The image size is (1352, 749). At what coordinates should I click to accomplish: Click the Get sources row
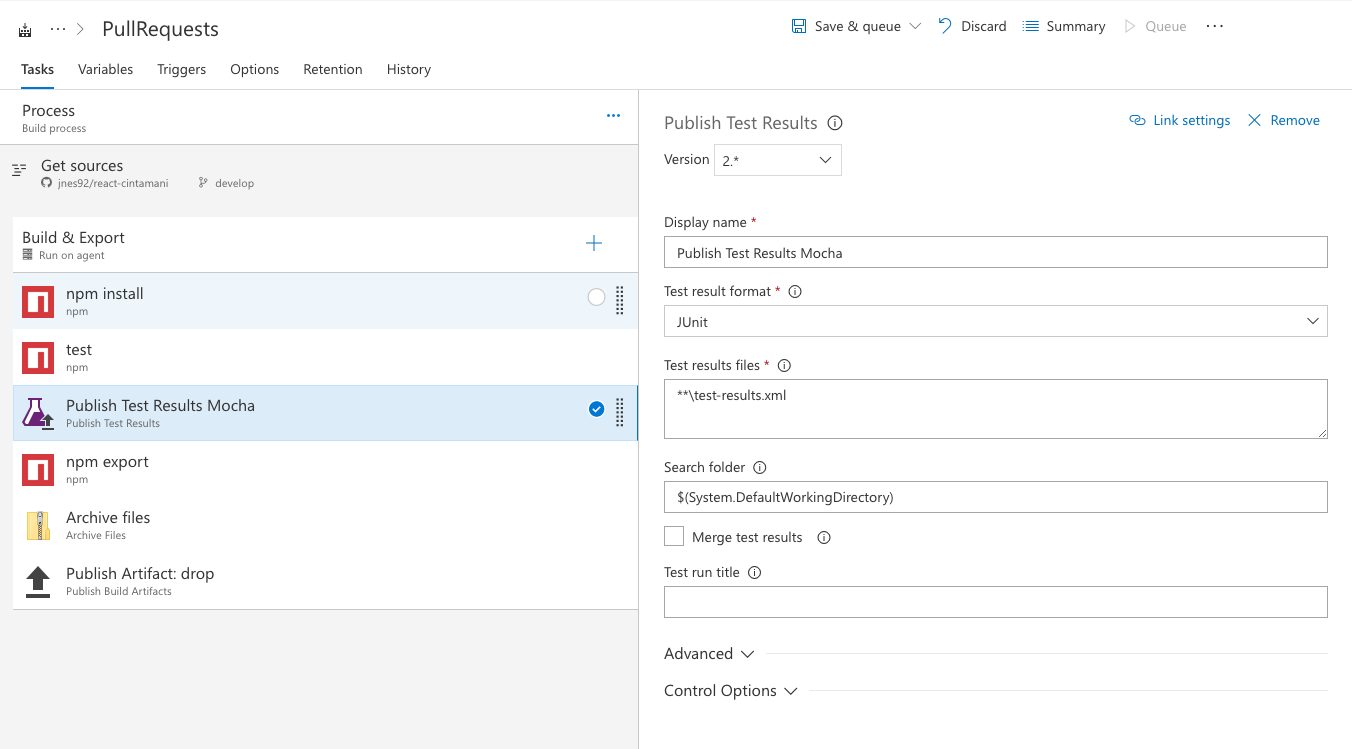point(319,173)
